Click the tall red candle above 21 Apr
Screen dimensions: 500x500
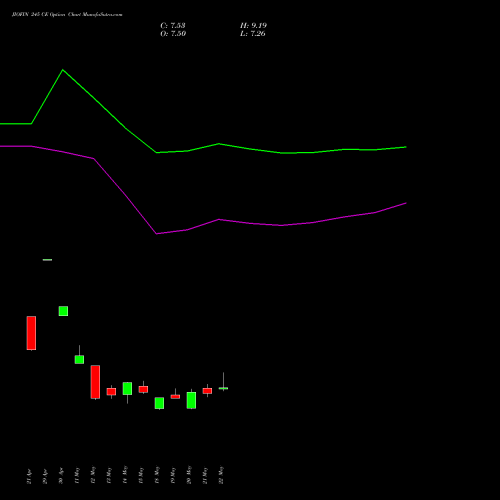pos(31,333)
